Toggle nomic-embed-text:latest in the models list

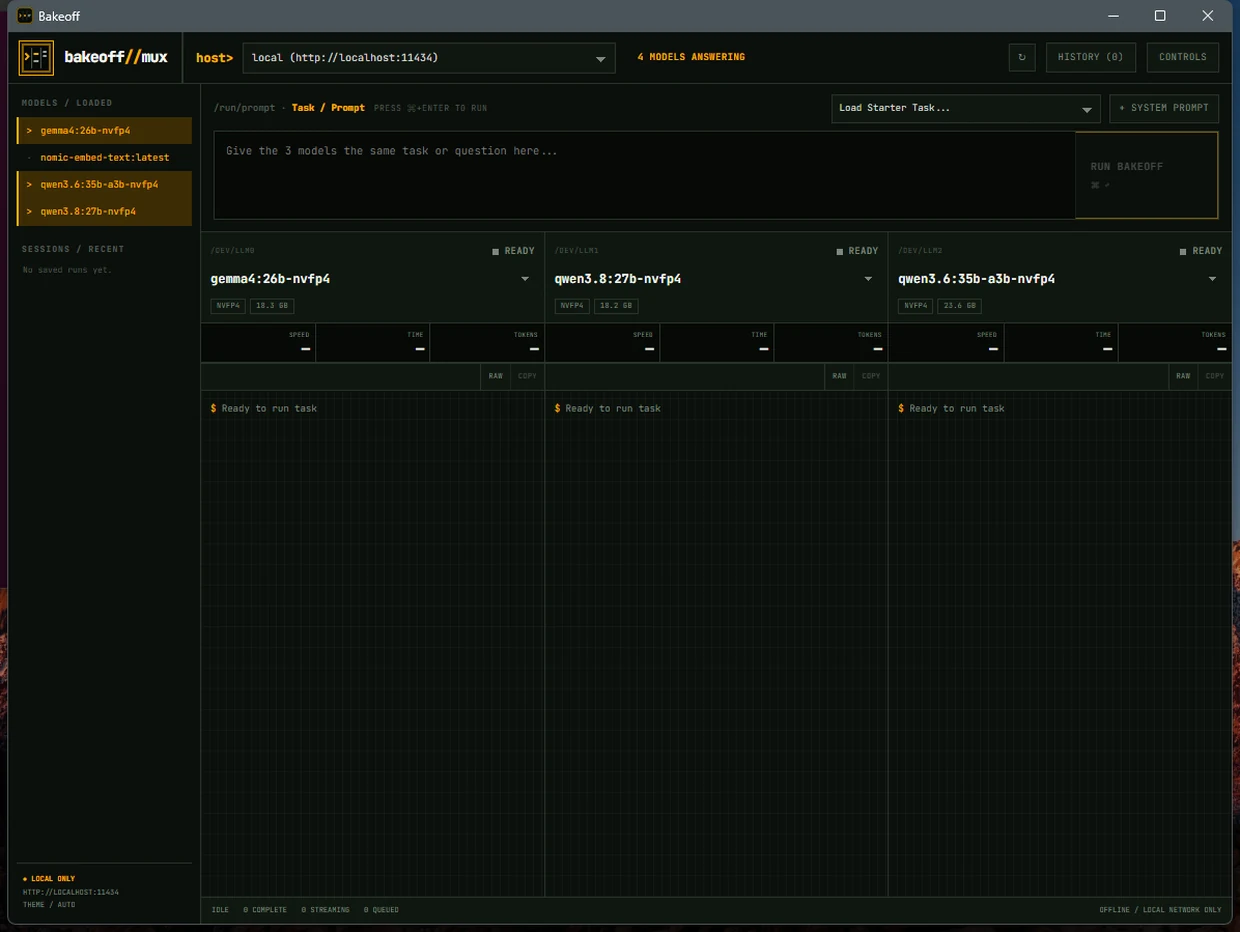pos(104,158)
